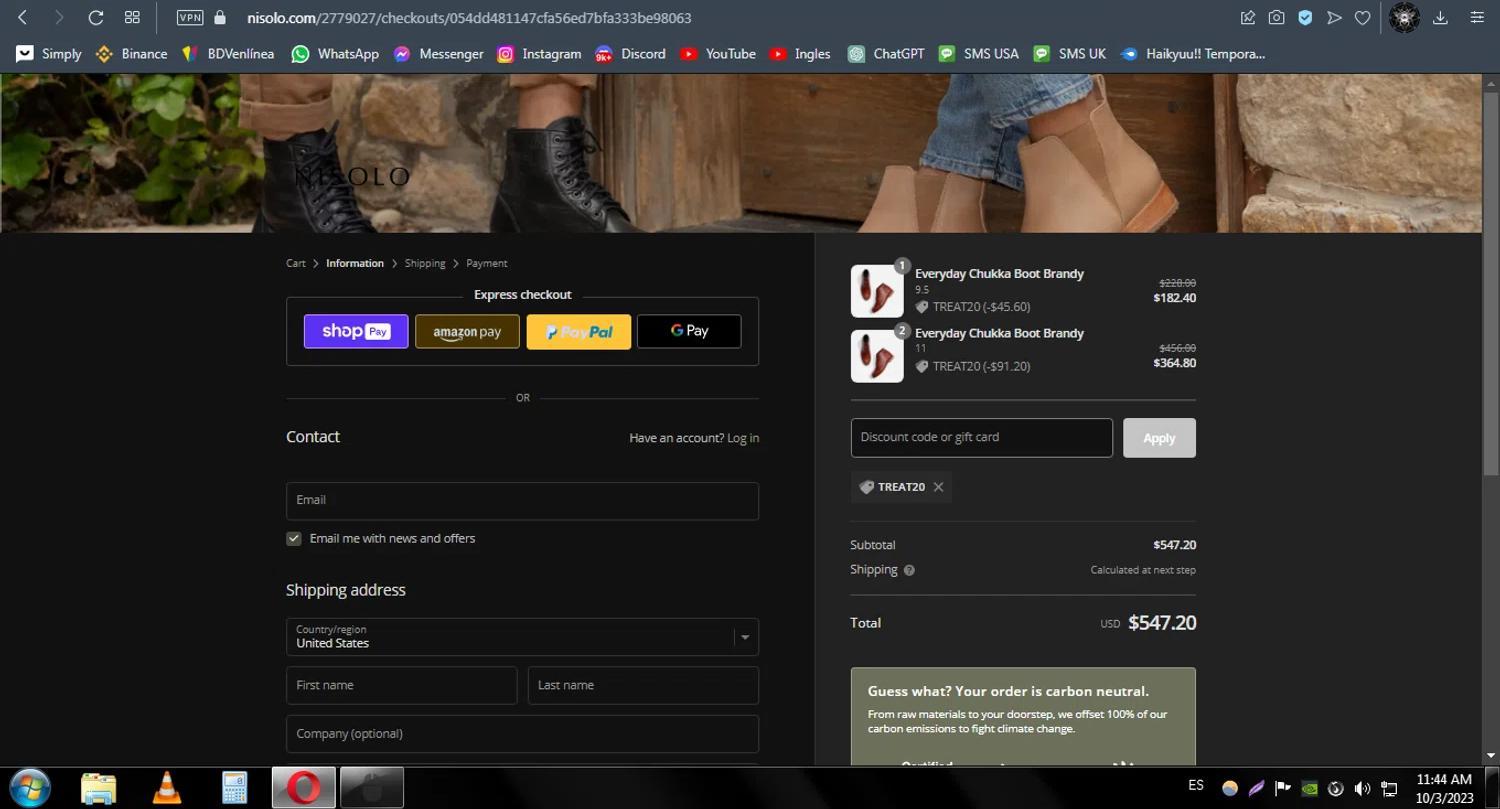Open the Calculator from the taskbar
This screenshot has width=1500, height=809.
click(x=235, y=788)
